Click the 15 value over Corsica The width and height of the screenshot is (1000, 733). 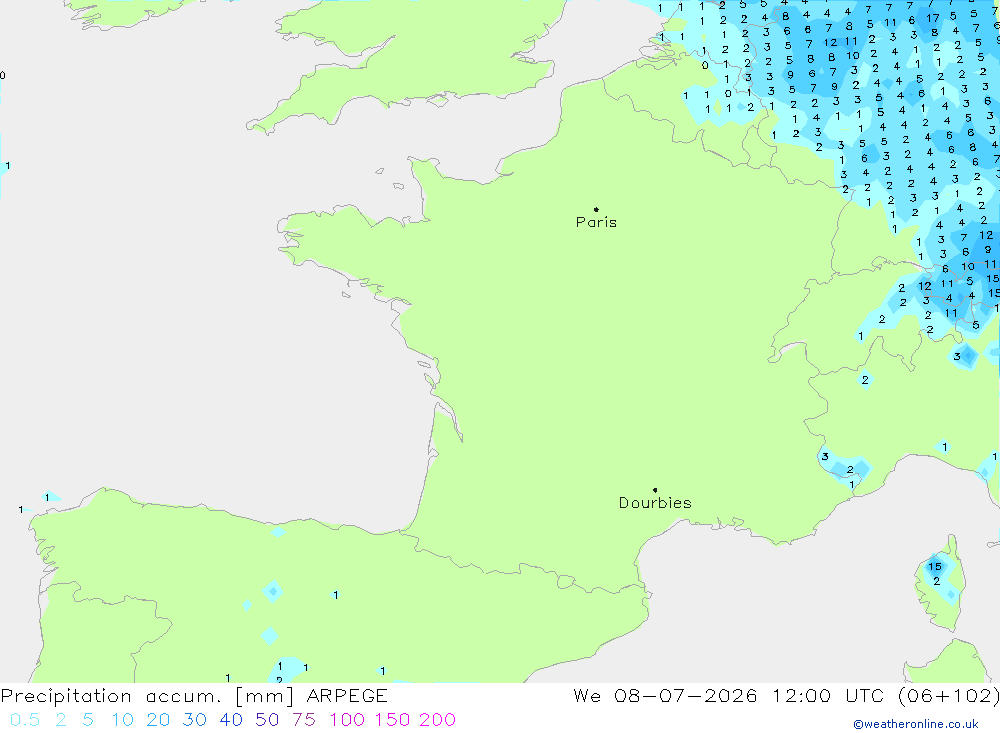[x=934, y=566]
